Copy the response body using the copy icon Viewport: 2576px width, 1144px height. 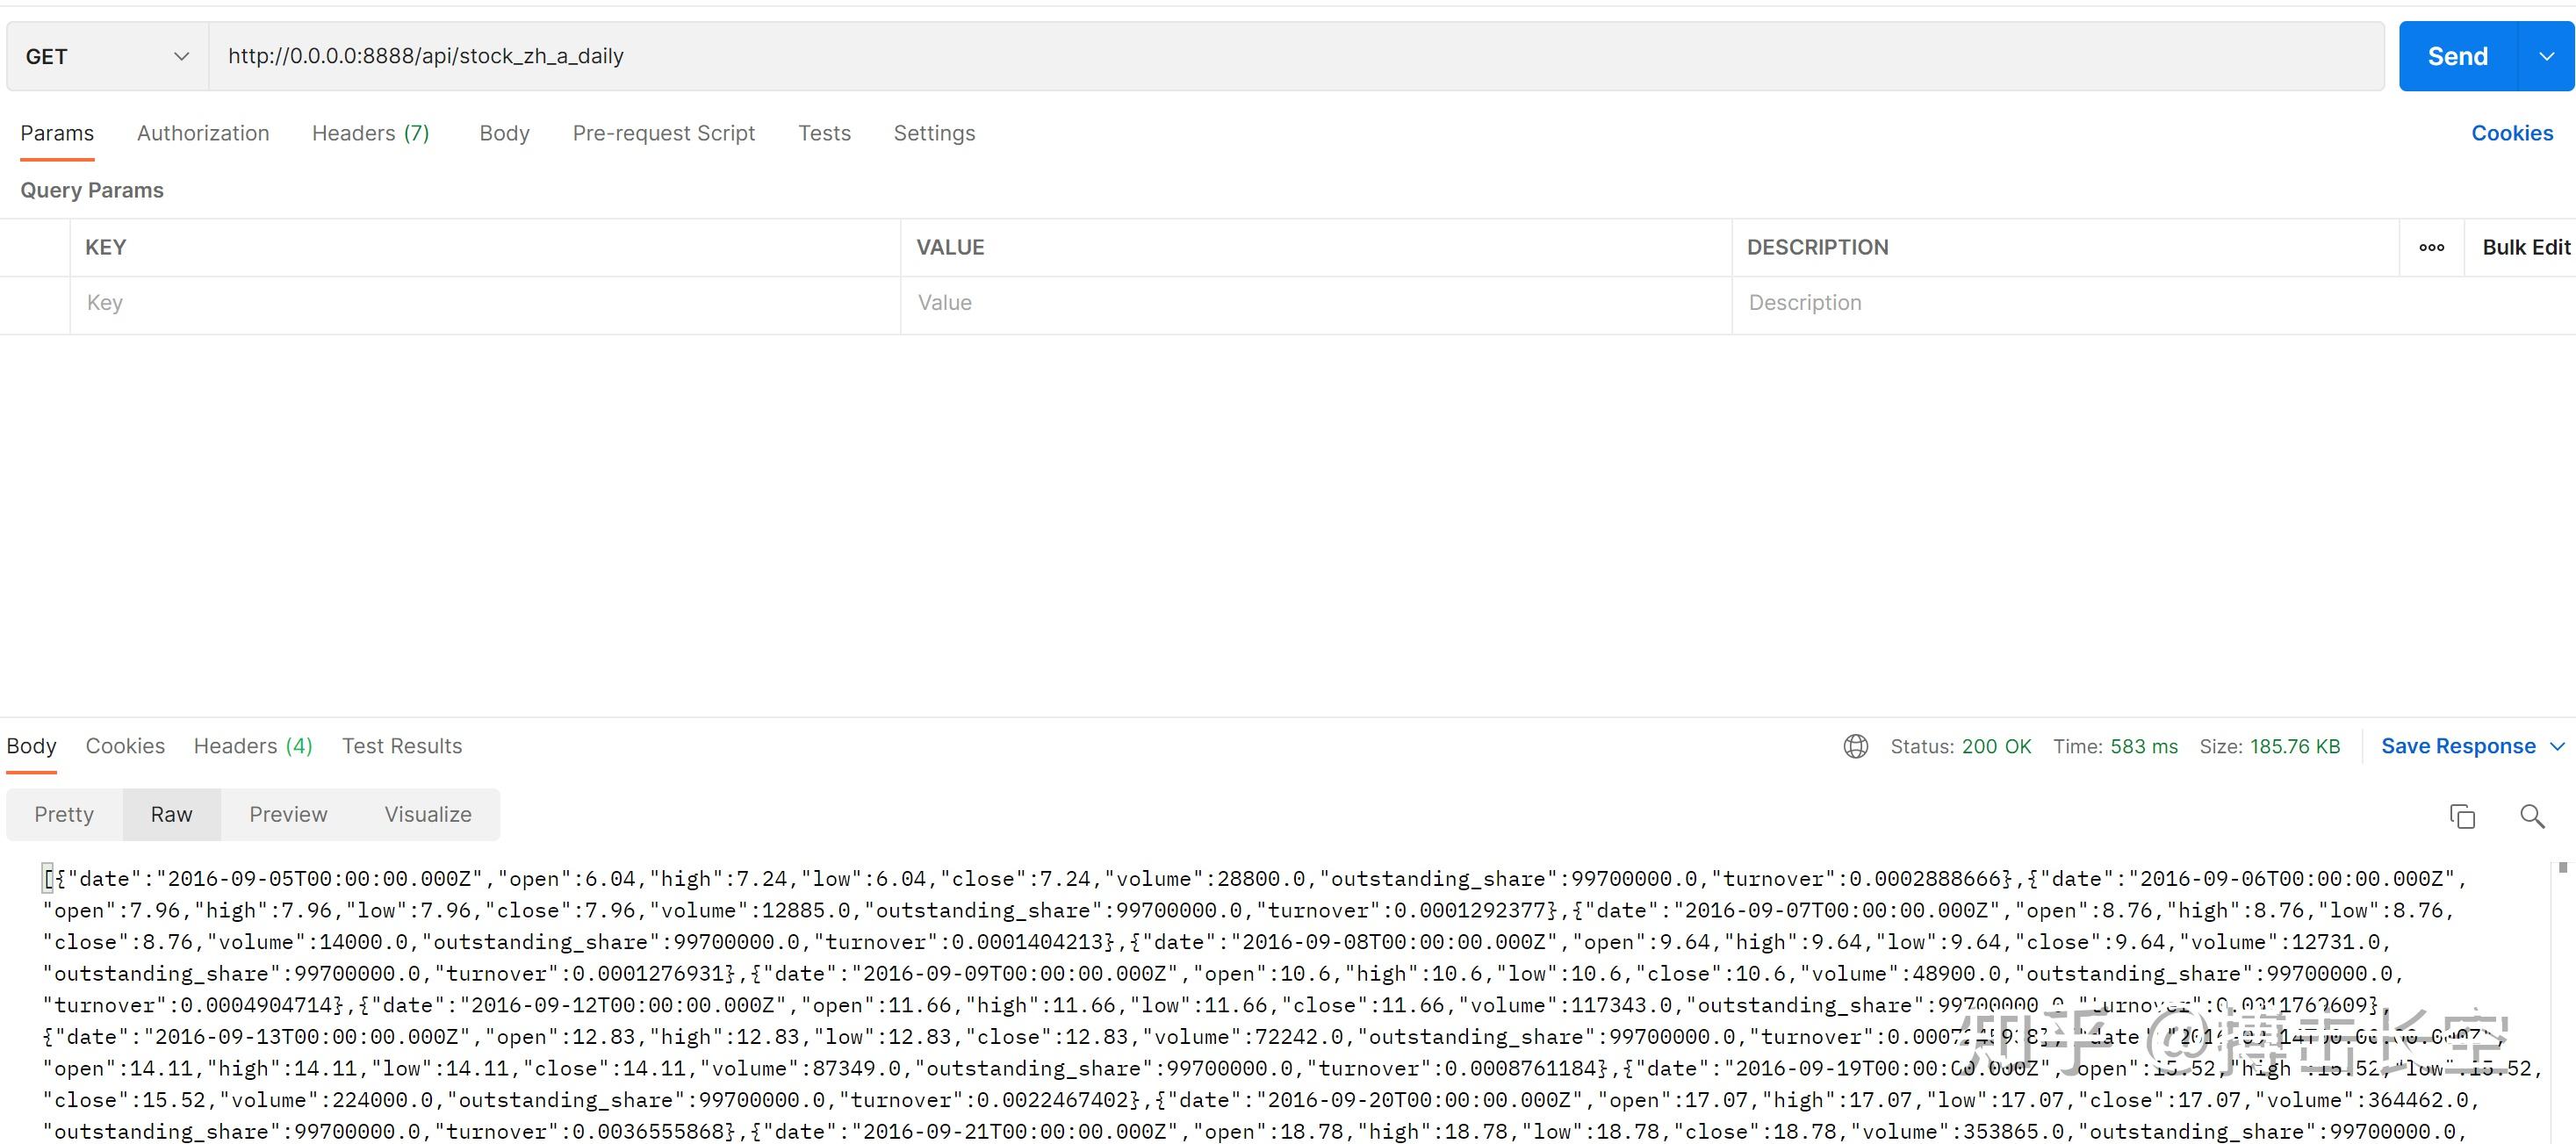2462,816
